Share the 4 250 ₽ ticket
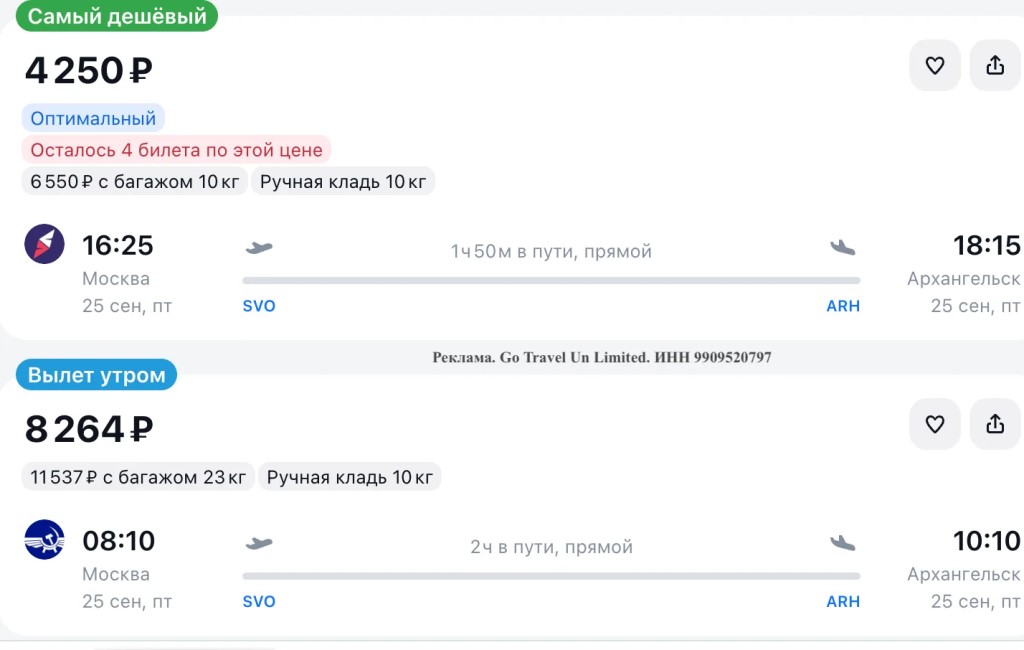 pyautogui.click(x=995, y=65)
